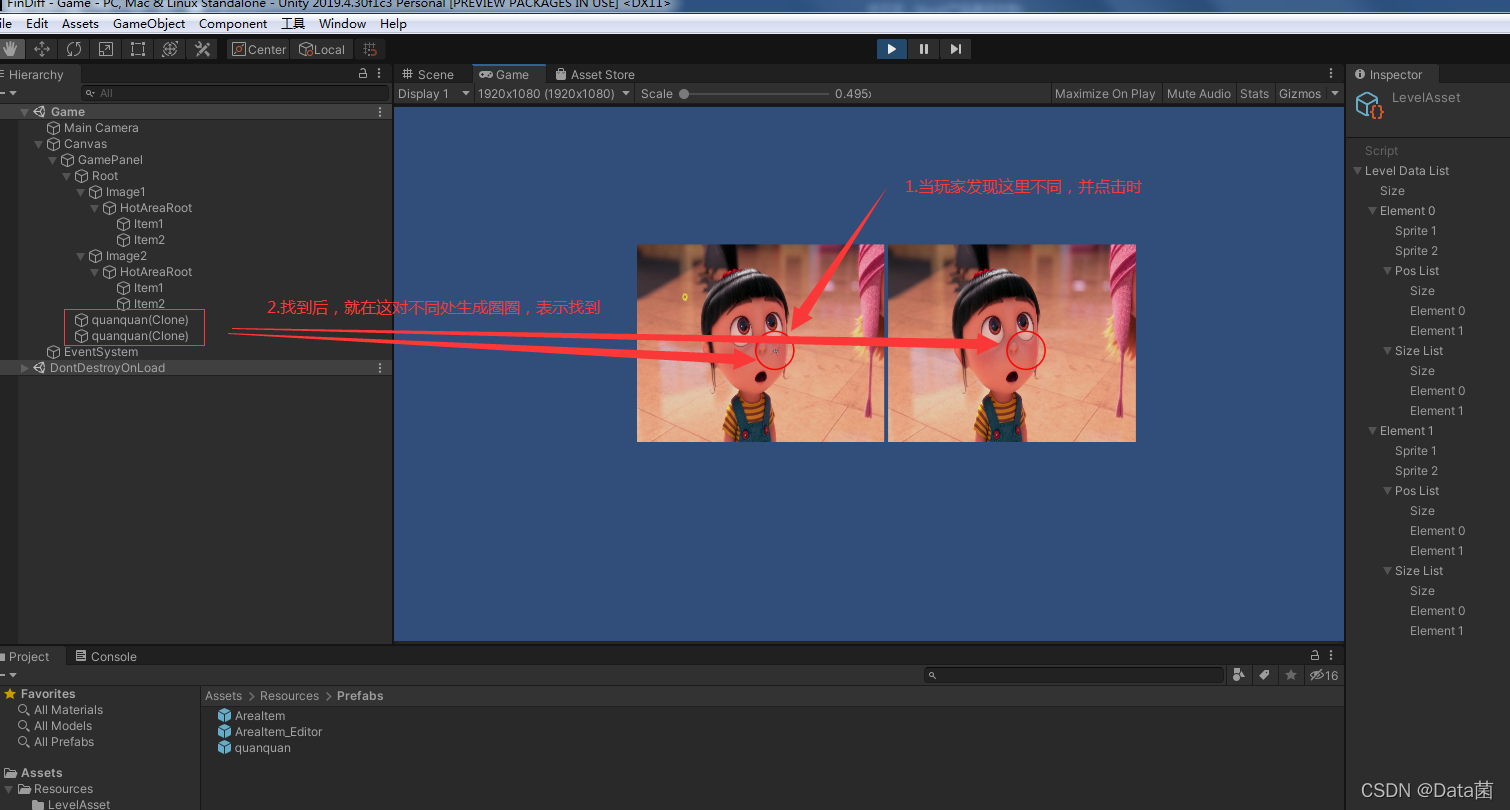
Task: Select the Rotate tool
Action: (74, 49)
